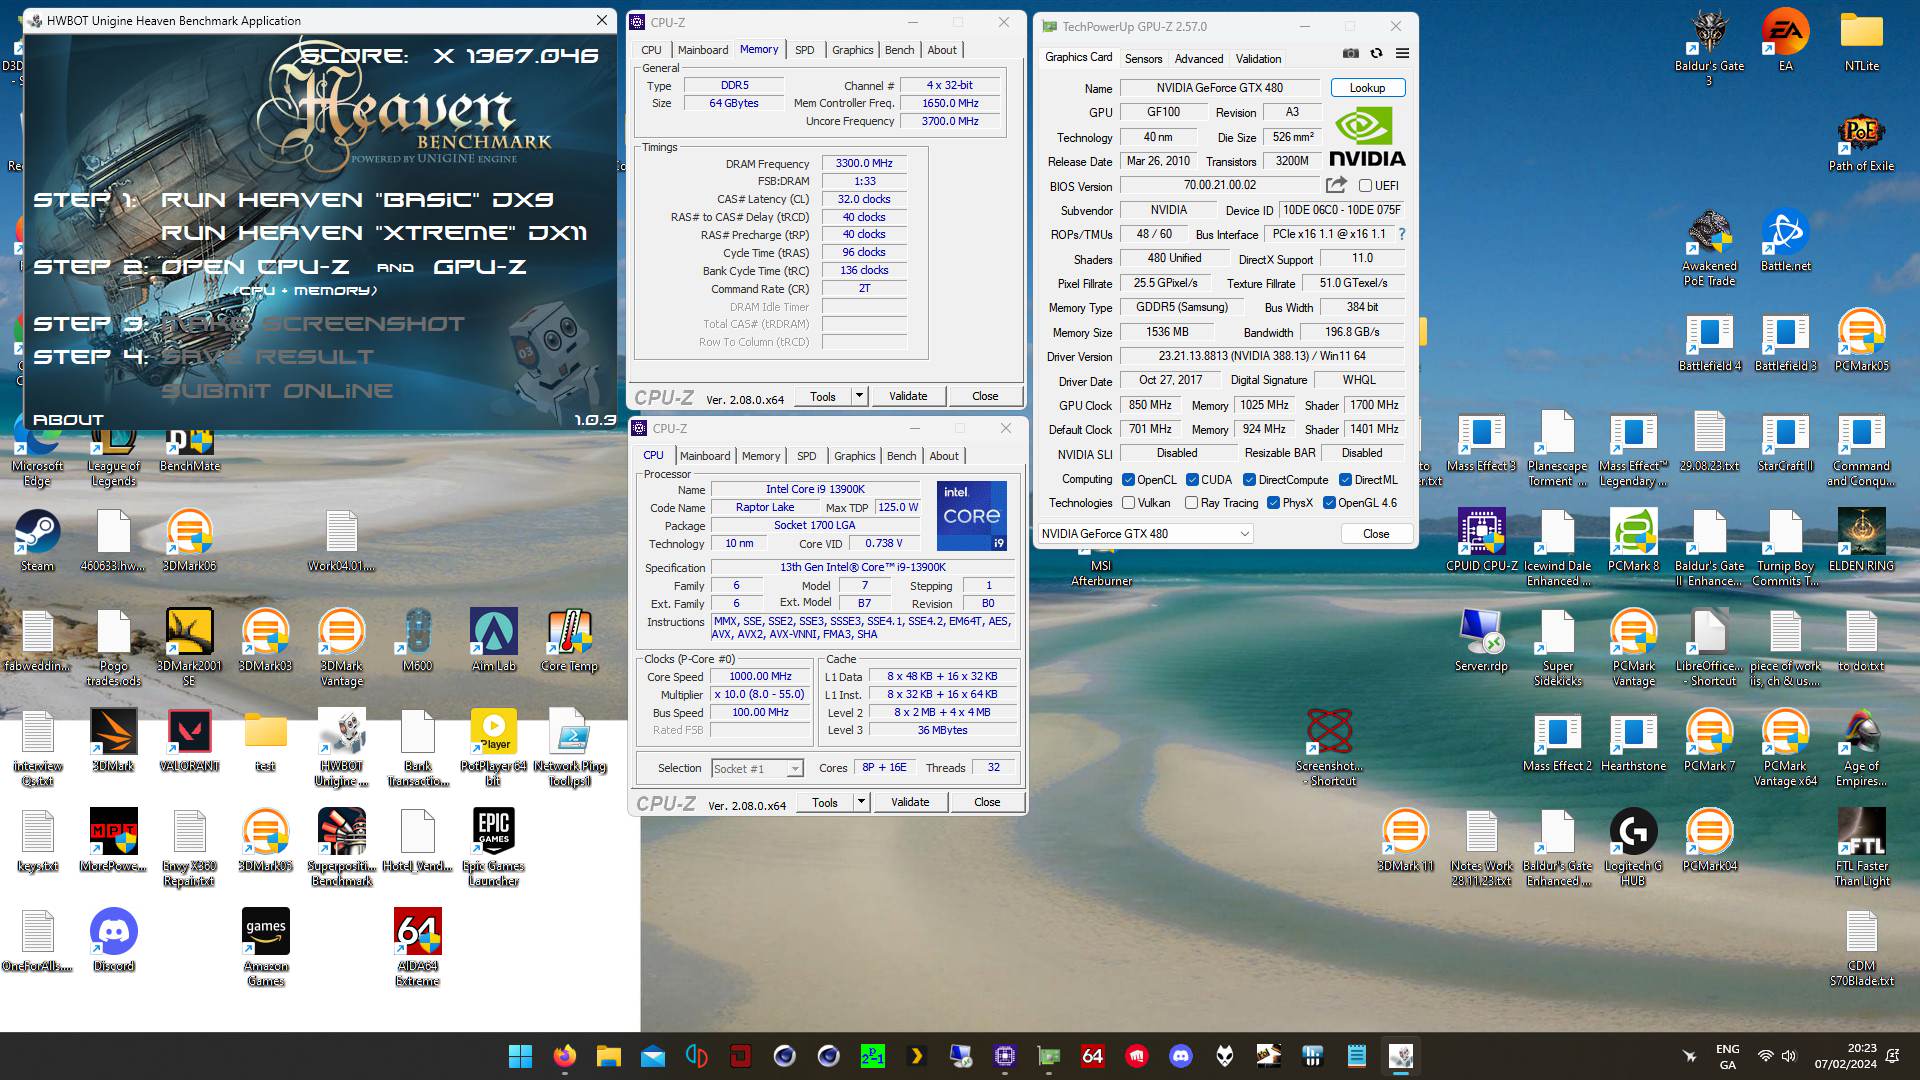Open BenchMate desktop icon

[189, 448]
